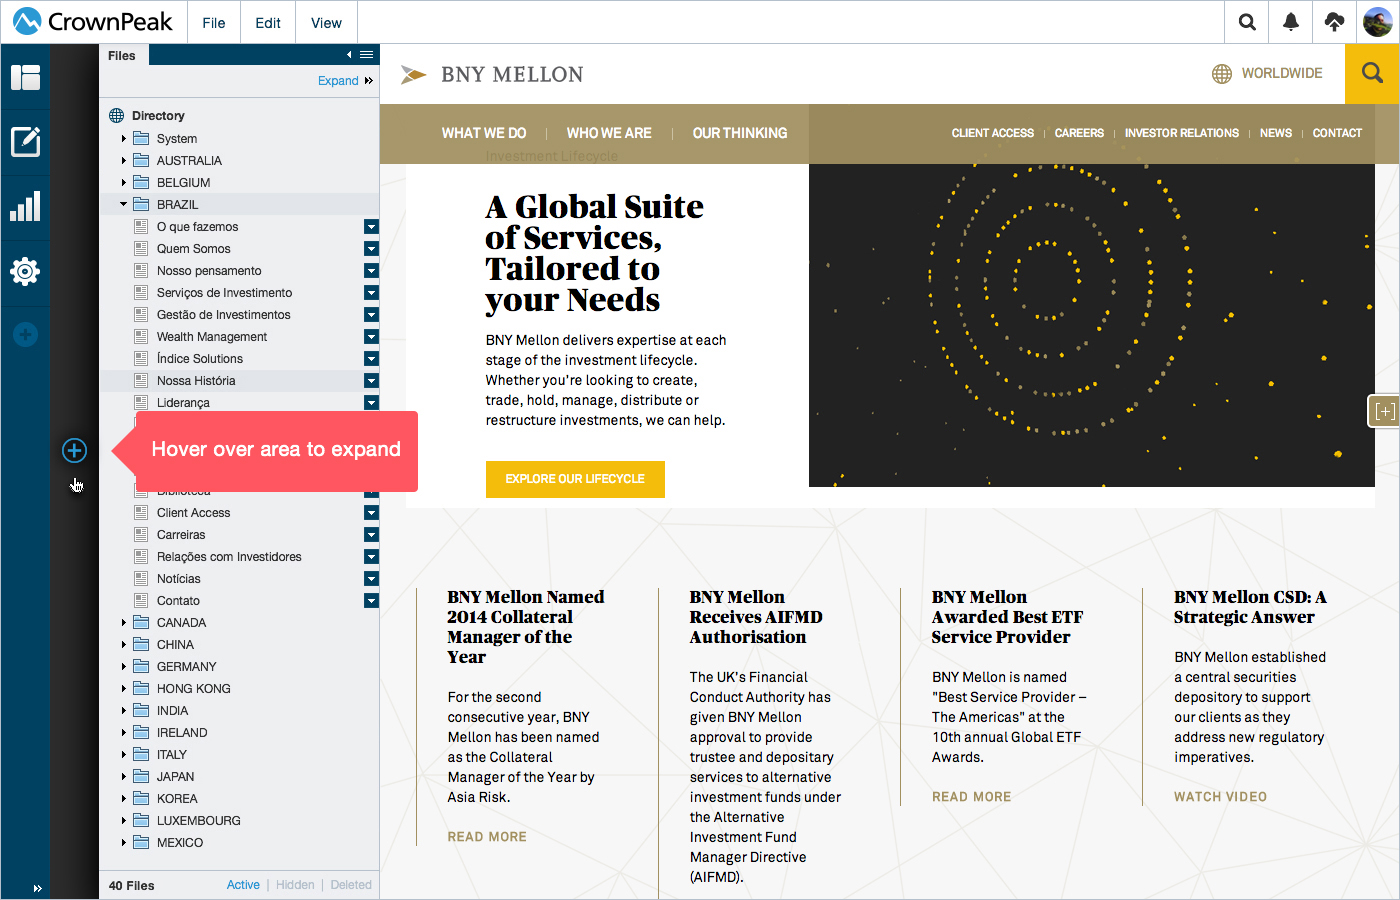Open the action menu for Client Access file

point(371,513)
